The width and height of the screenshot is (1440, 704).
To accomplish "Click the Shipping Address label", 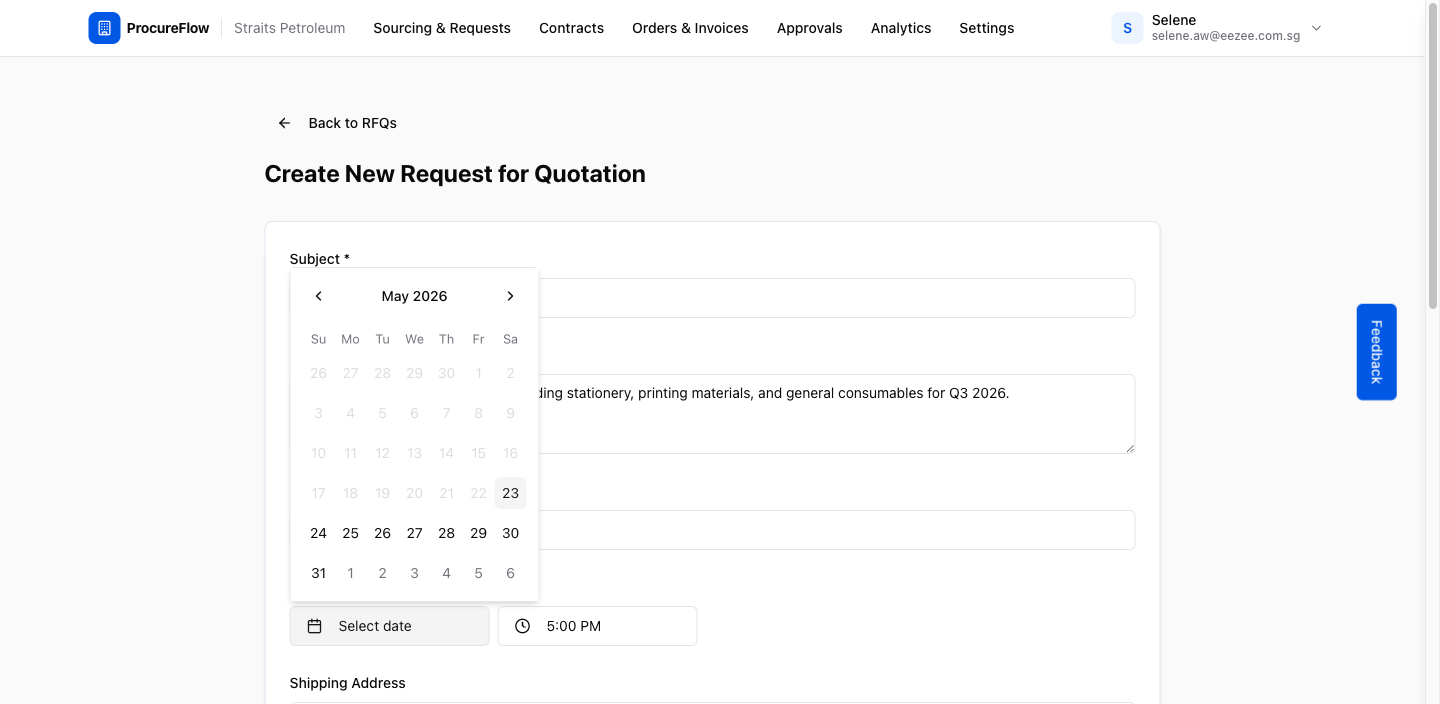I will (x=347, y=683).
